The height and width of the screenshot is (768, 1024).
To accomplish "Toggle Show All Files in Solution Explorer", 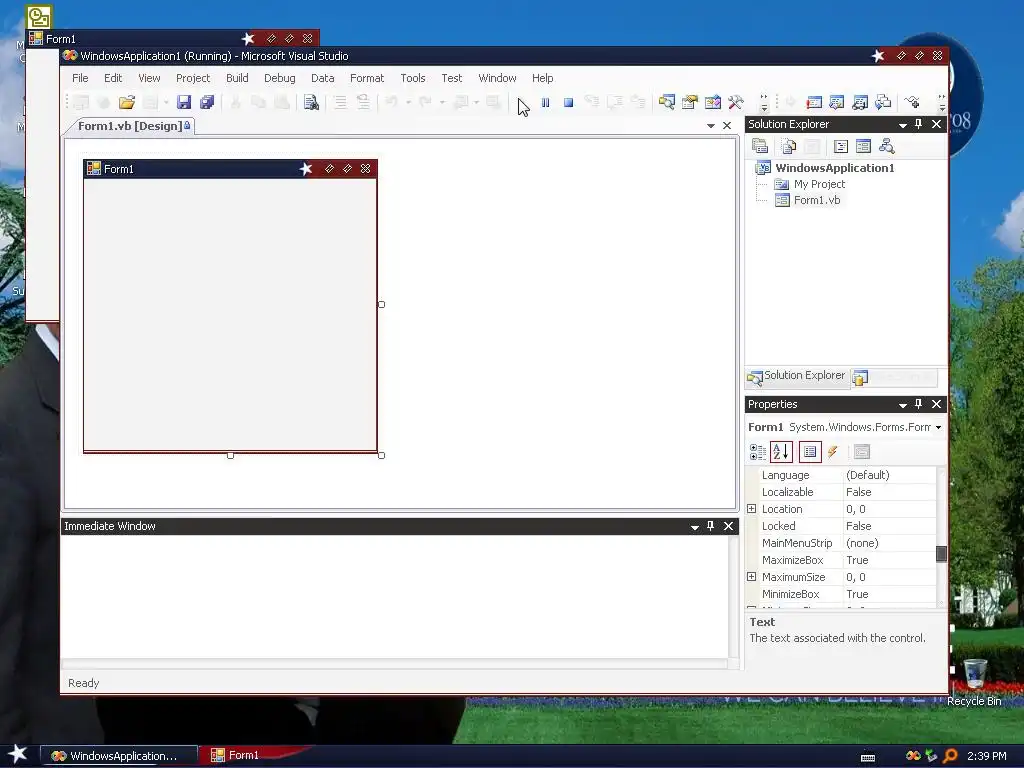I will 788,146.
